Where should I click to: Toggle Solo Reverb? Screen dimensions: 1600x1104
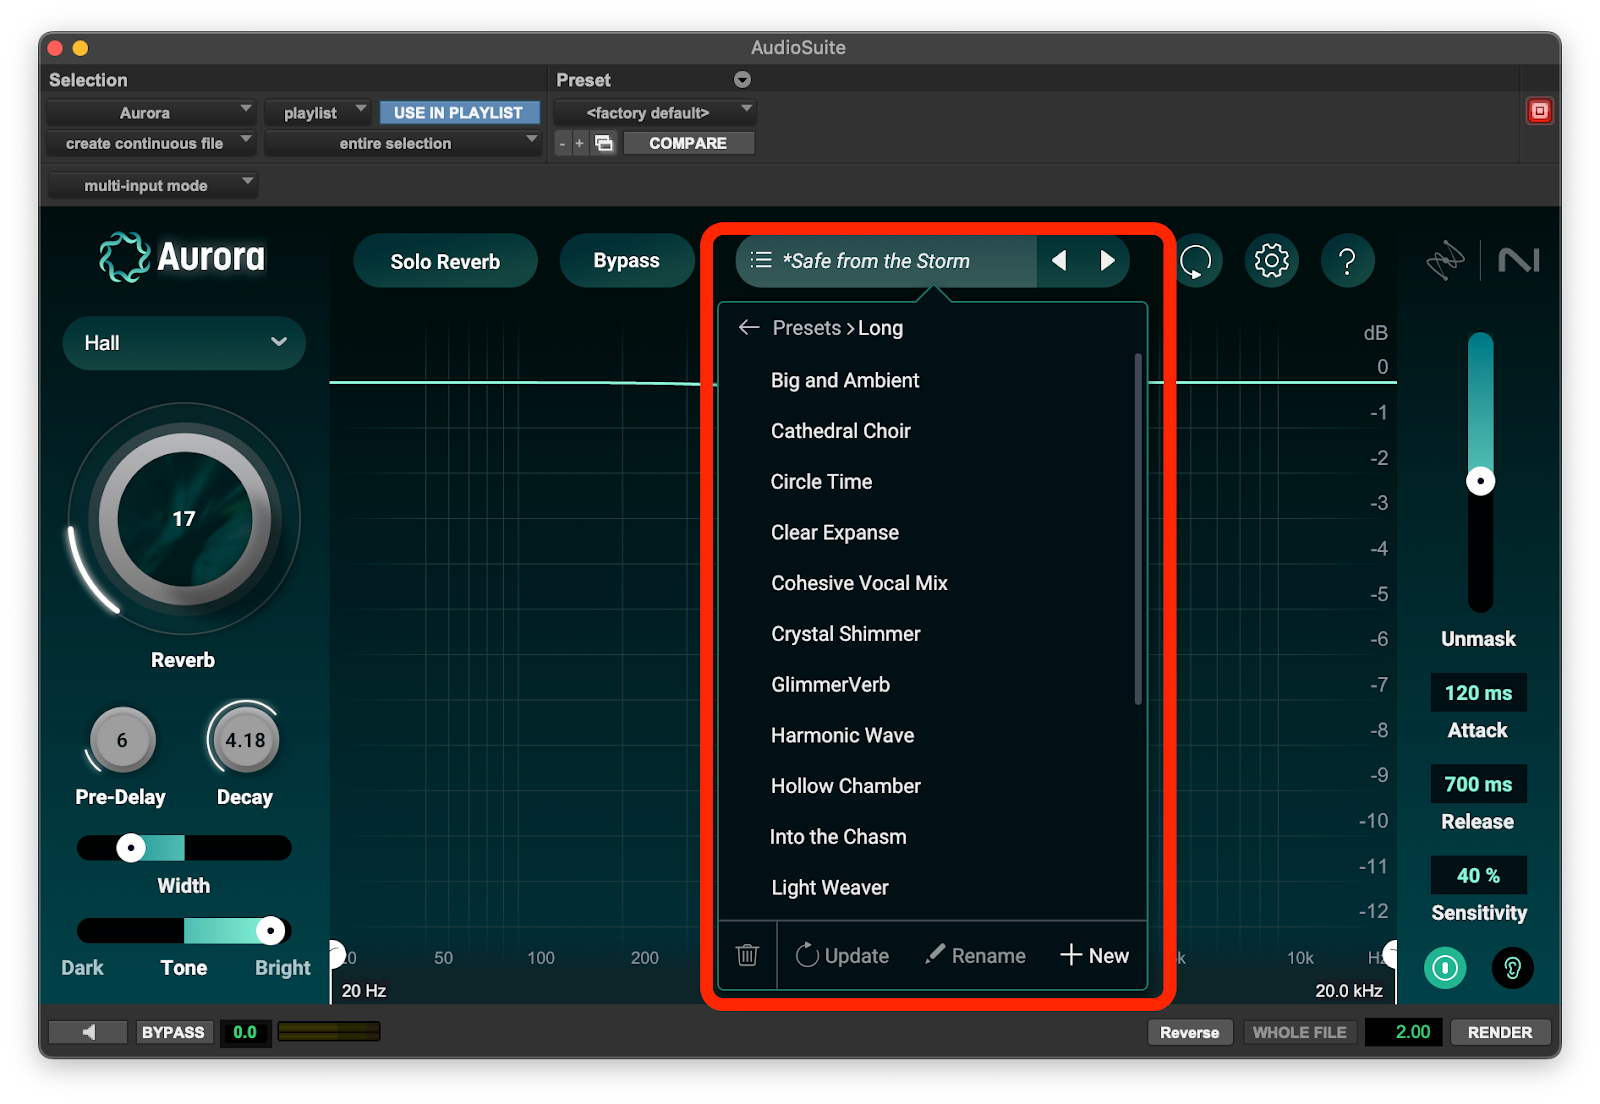point(445,261)
